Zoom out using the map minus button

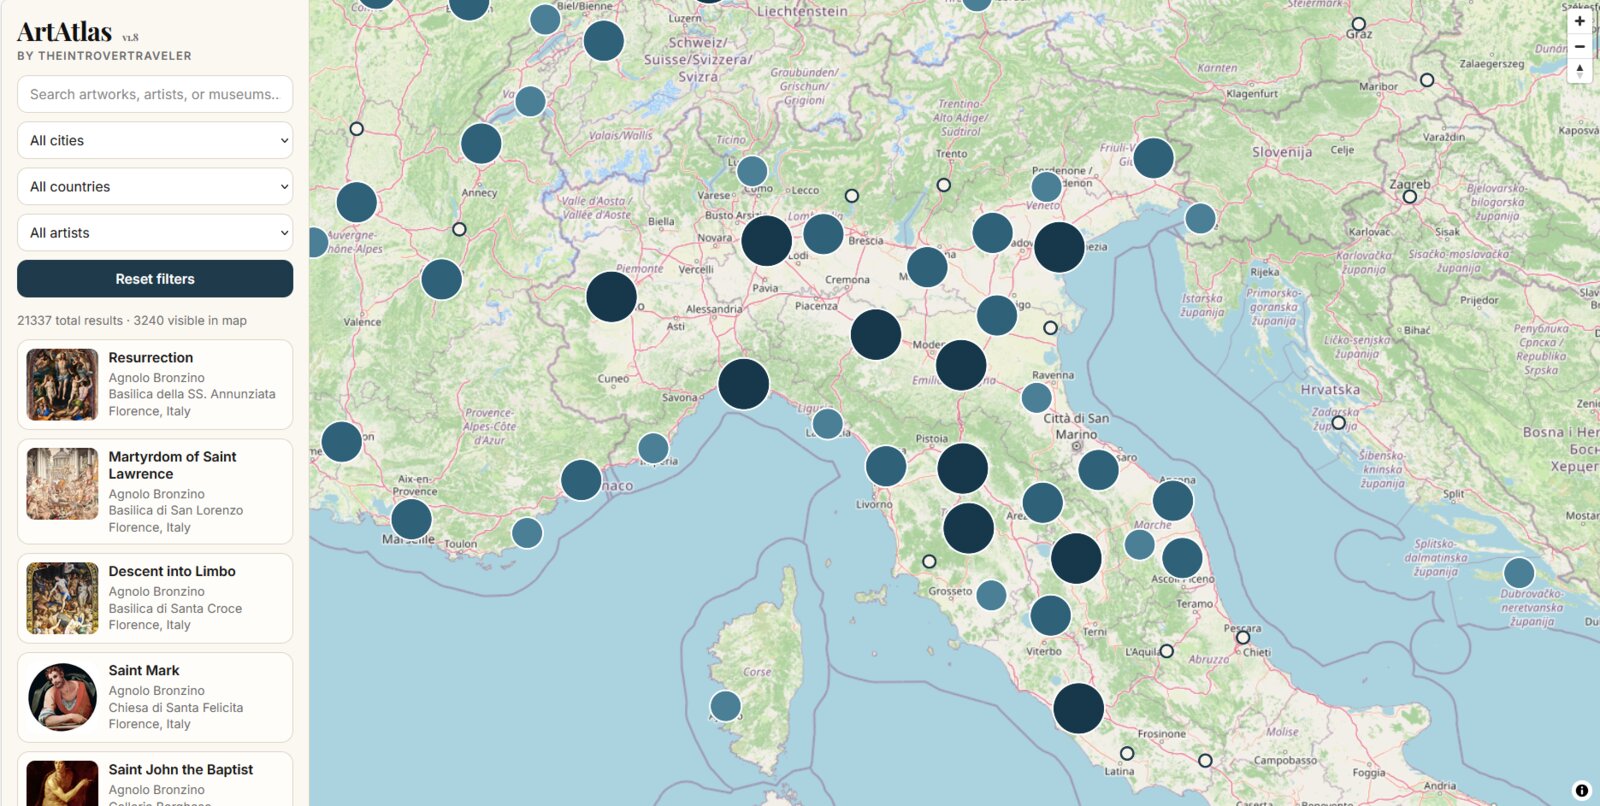1579,46
